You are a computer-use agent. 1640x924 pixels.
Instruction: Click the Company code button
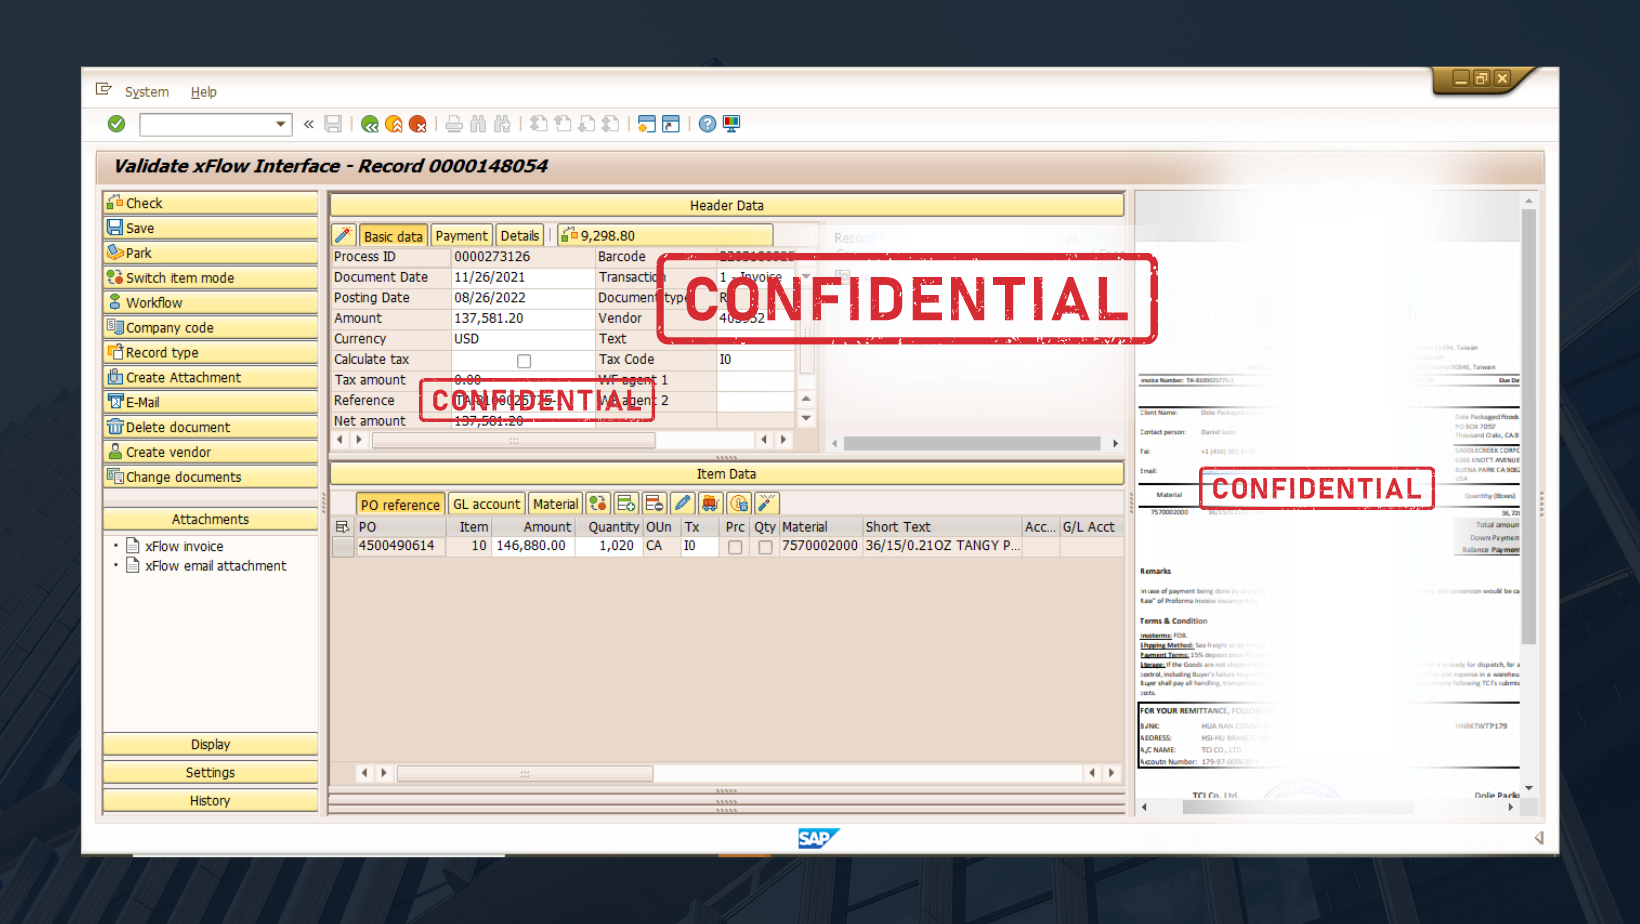pos(210,328)
